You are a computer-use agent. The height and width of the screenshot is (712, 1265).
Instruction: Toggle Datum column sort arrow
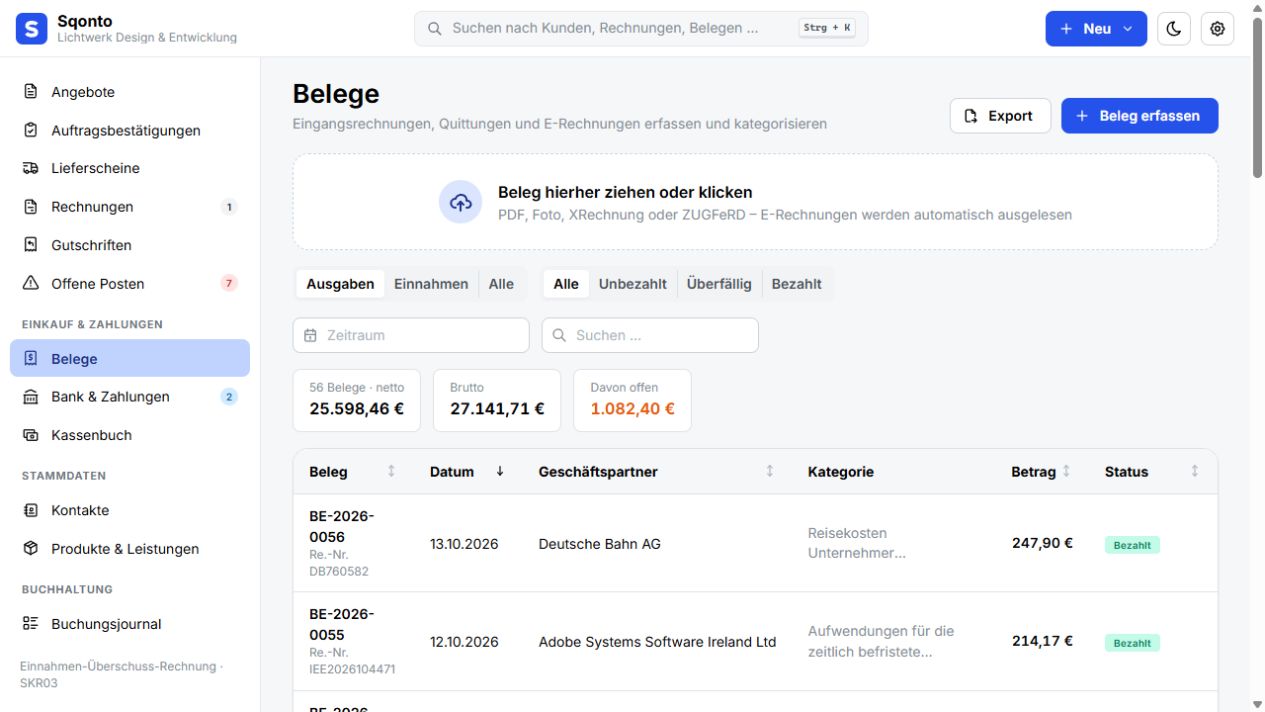[x=500, y=471]
